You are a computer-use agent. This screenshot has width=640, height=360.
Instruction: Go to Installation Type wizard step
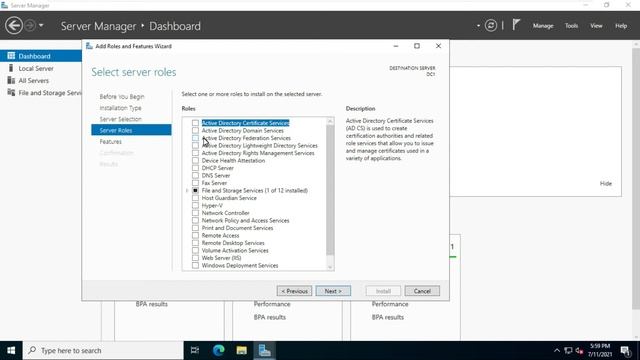point(120,108)
